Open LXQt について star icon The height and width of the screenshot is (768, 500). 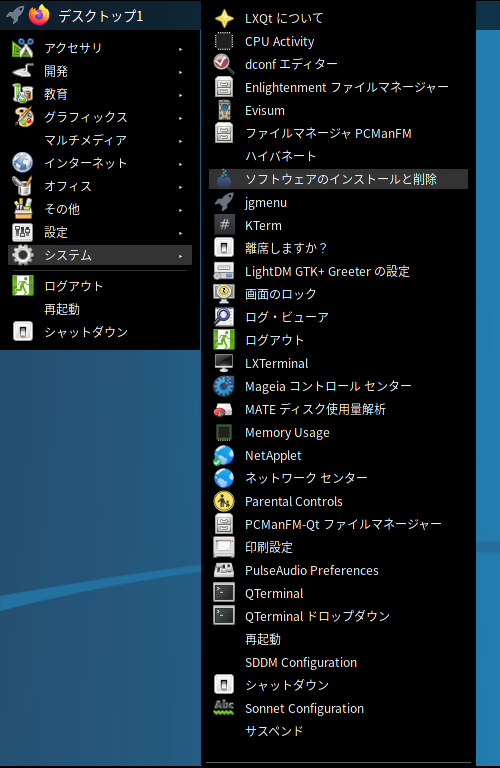tap(224, 18)
